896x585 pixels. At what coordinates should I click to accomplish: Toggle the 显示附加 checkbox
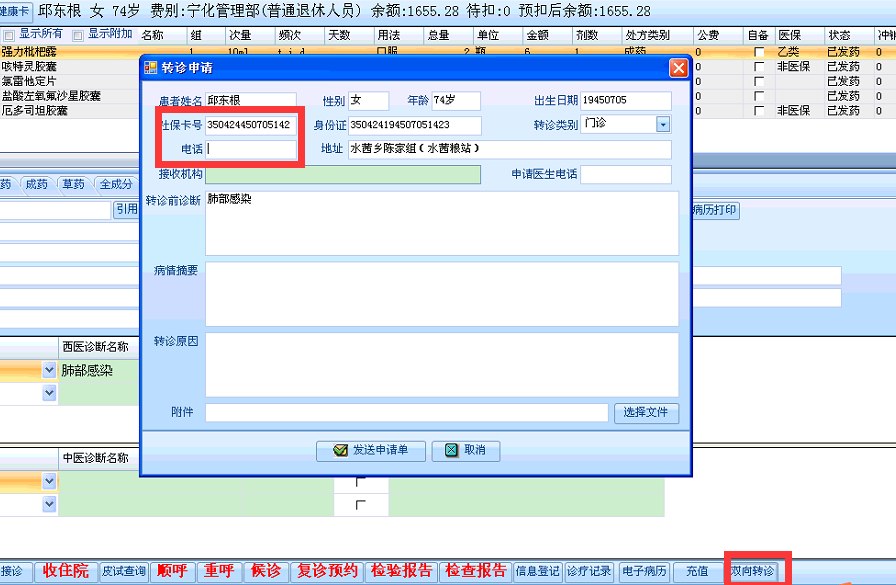point(78,35)
